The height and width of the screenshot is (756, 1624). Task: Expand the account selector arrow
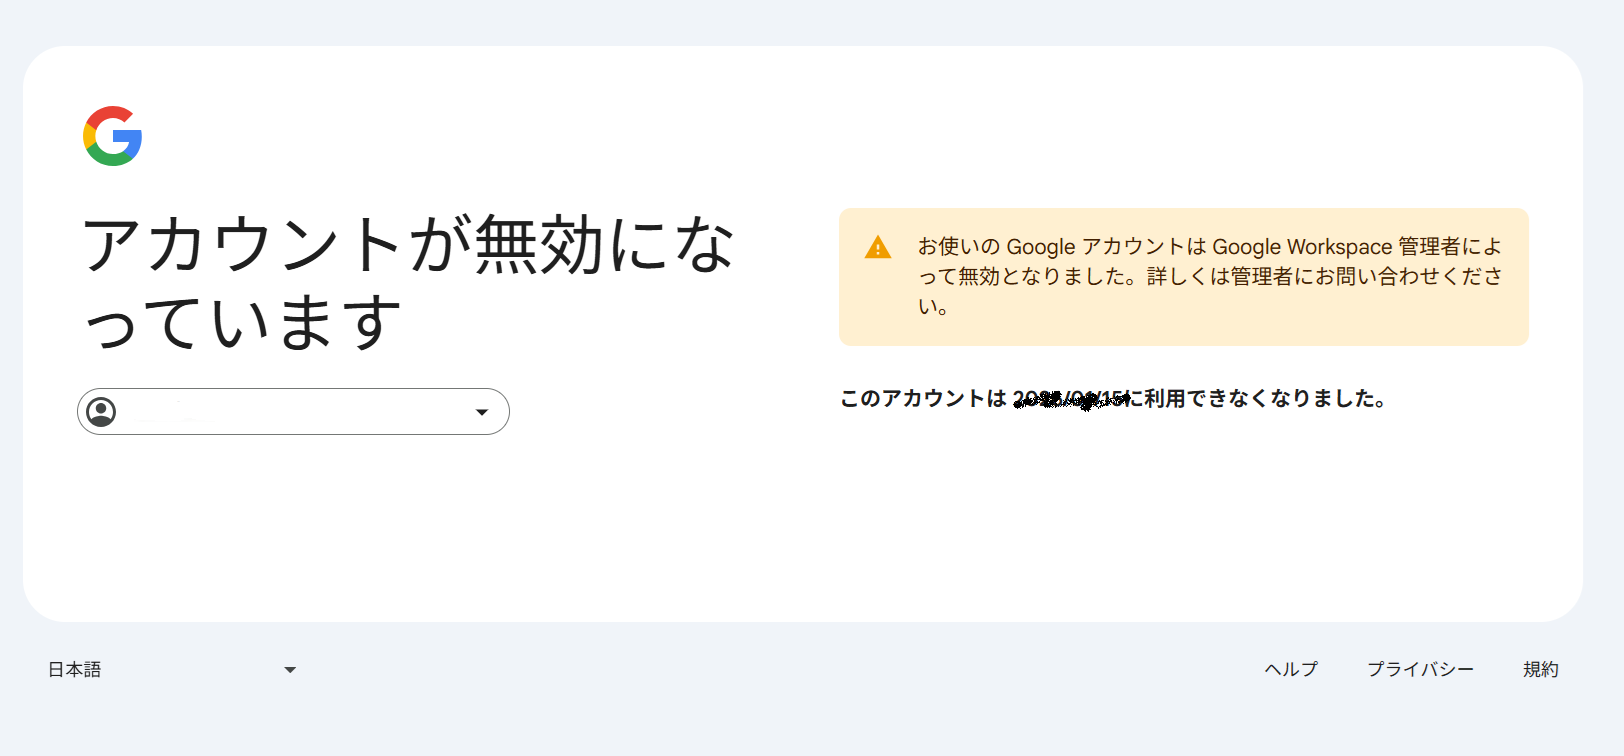[482, 412]
